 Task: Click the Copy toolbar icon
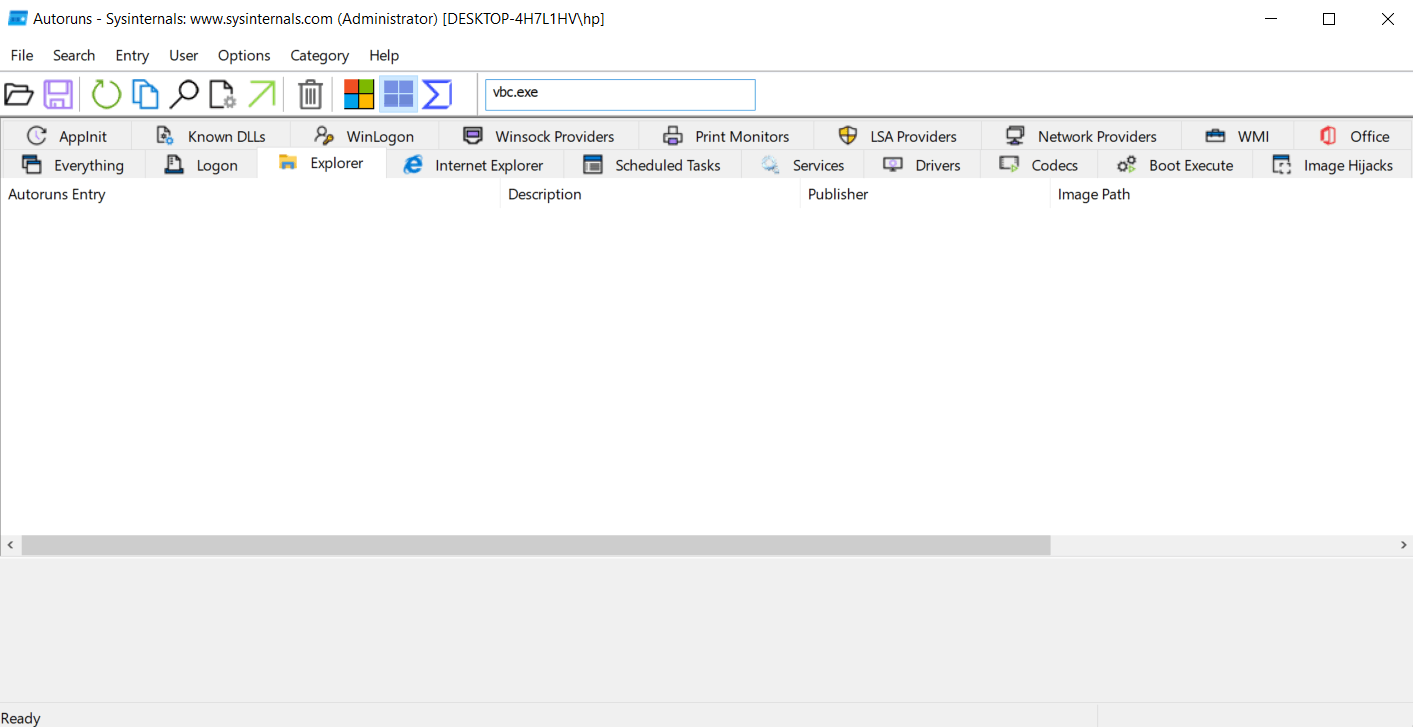[x=146, y=95]
